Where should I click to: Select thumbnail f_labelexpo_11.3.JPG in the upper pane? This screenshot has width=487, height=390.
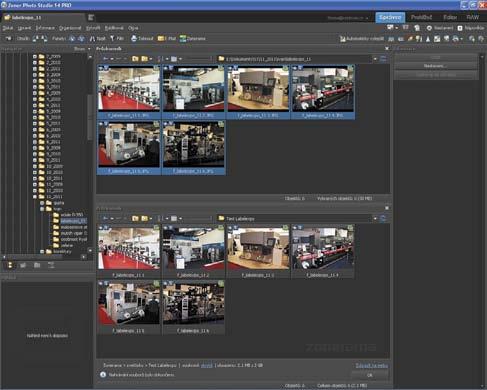pos(258,92)
